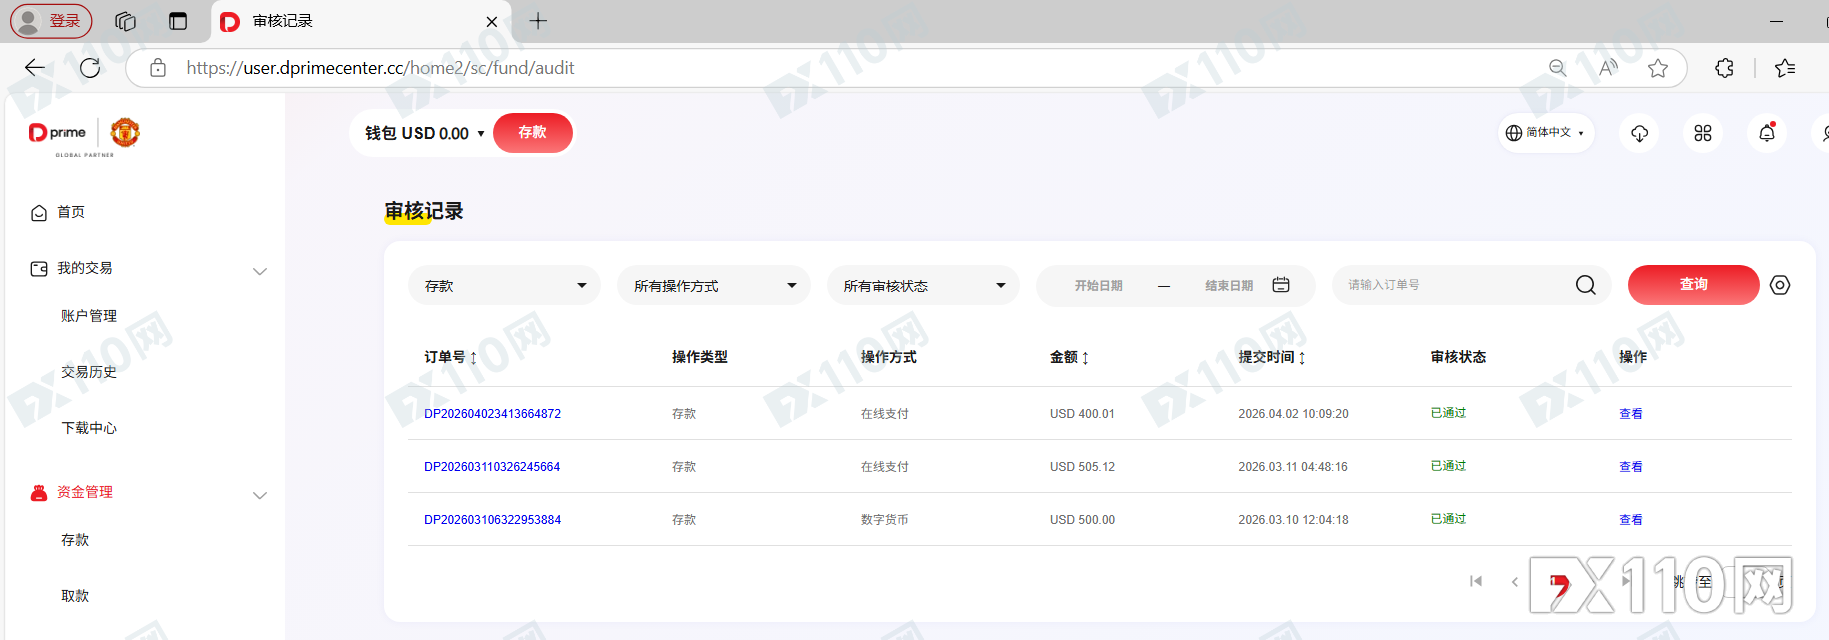Click the order search magnifier icon
This screenshot has width=1829, height=640.
[x=1586, y=285]
